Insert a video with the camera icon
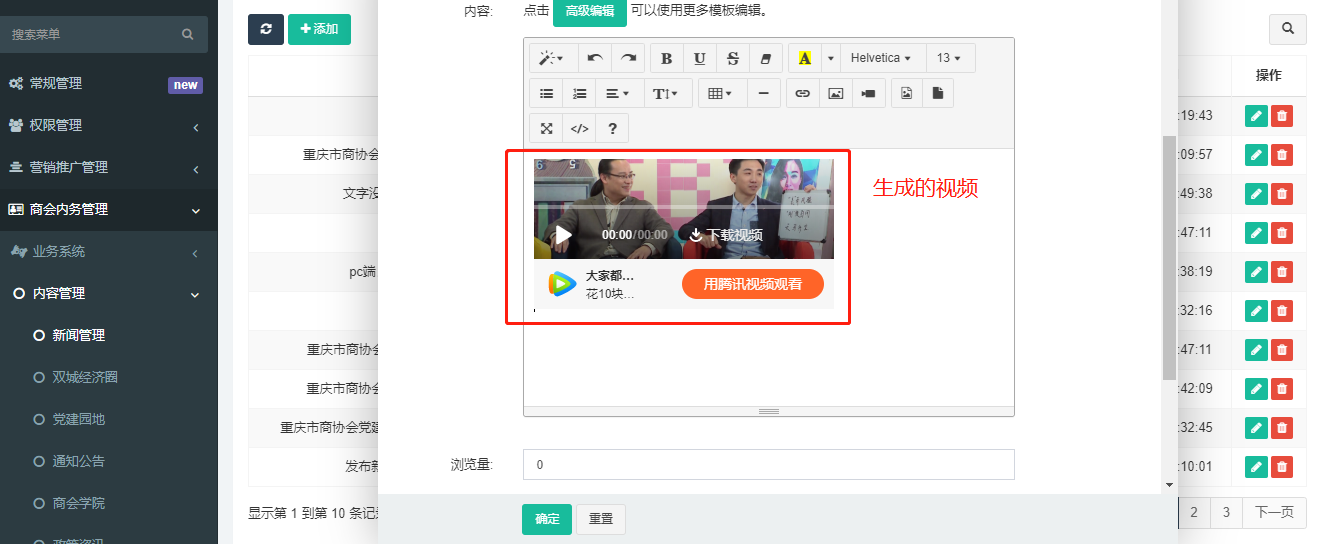 tap(868, 93)
